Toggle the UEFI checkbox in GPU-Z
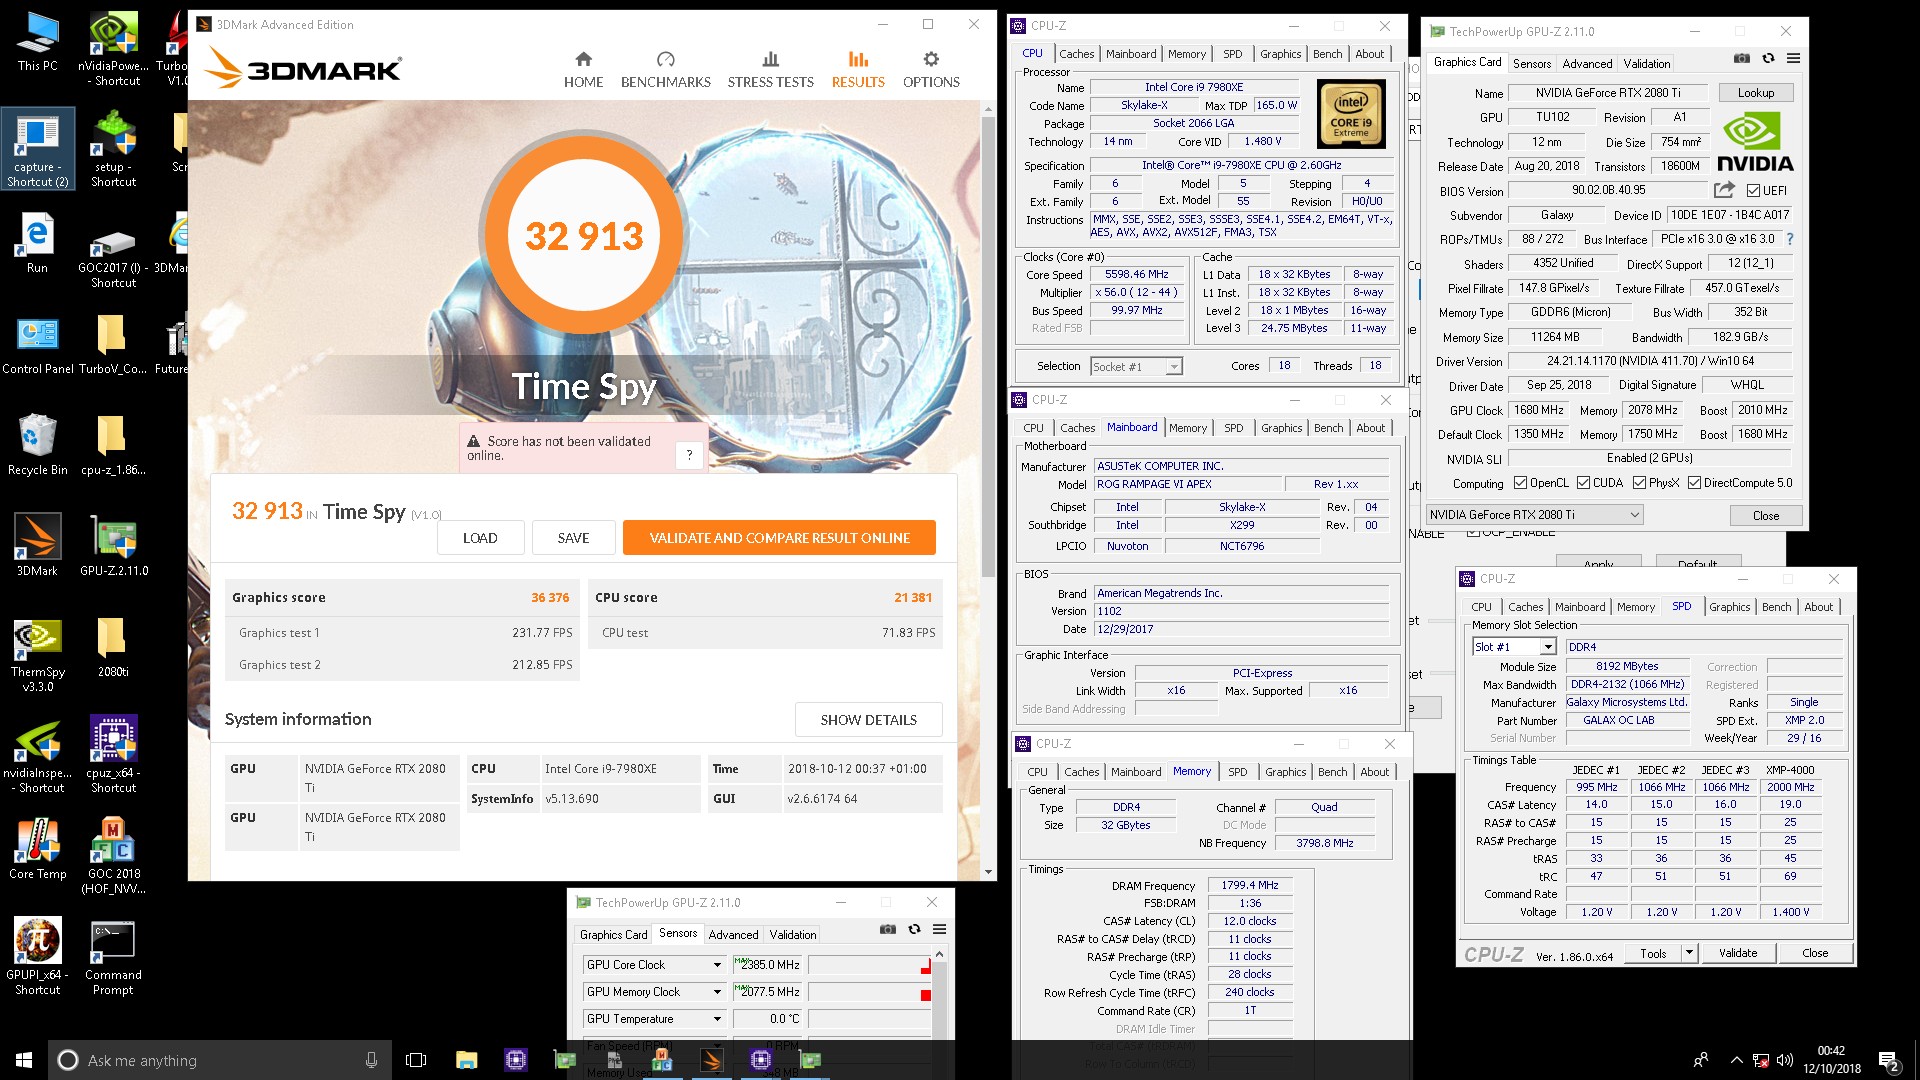This screenshot has height=1080, width=1920. (x=1753, y=190)
